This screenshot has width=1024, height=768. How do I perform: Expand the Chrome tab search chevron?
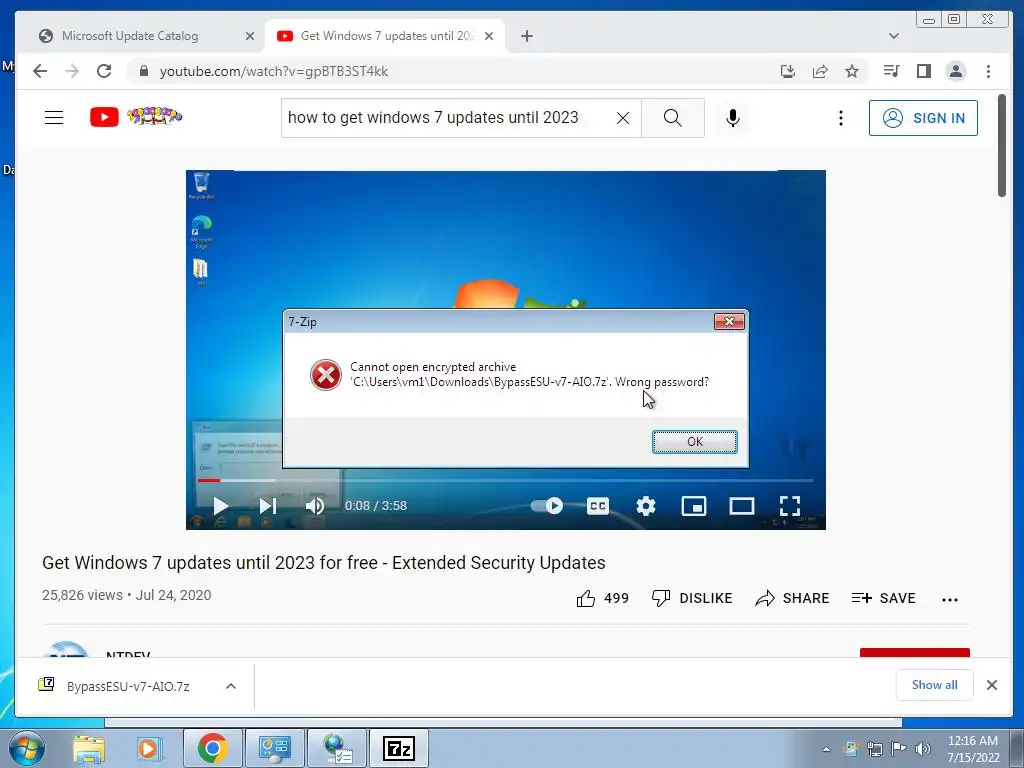(x=893, y=36)
